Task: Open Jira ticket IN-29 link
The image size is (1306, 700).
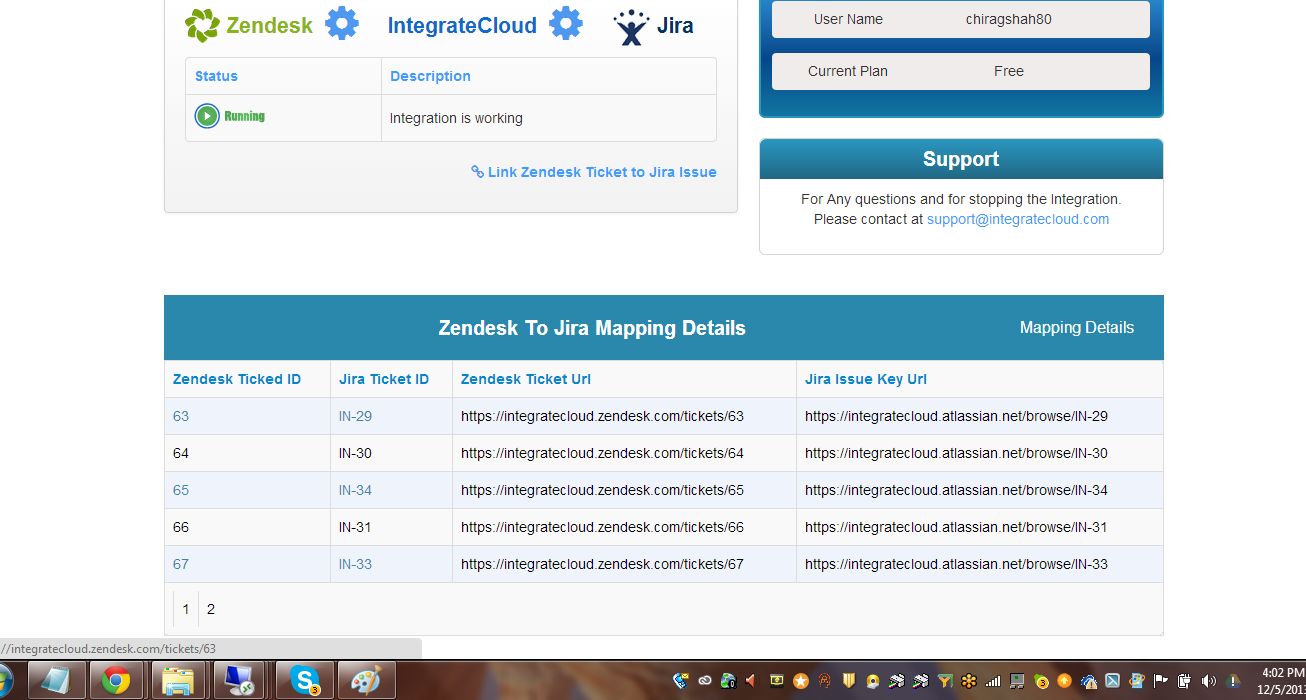Action: [x=355, y=416]
